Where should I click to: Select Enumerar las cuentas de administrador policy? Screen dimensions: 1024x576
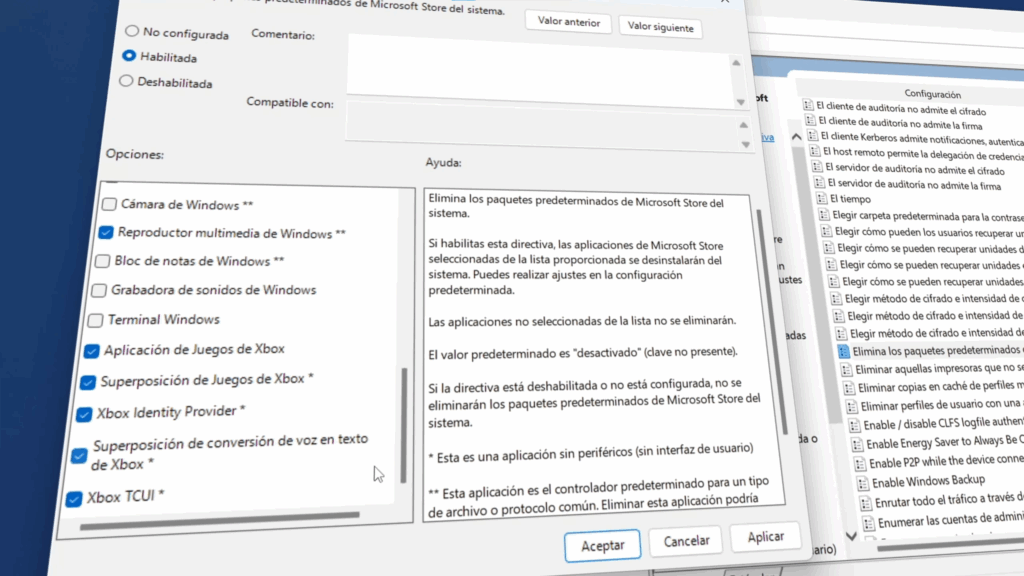[x=951, y=520]
